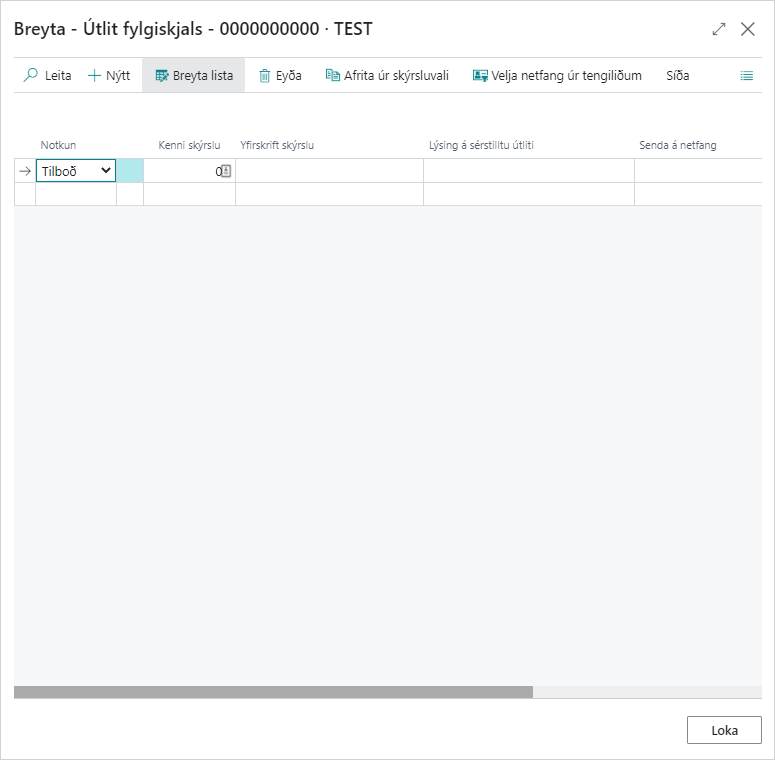The width and height of the screenshot is (775, 760).
Task: Click the Eyða trash can icon
Action: click(x=265, y=75)
